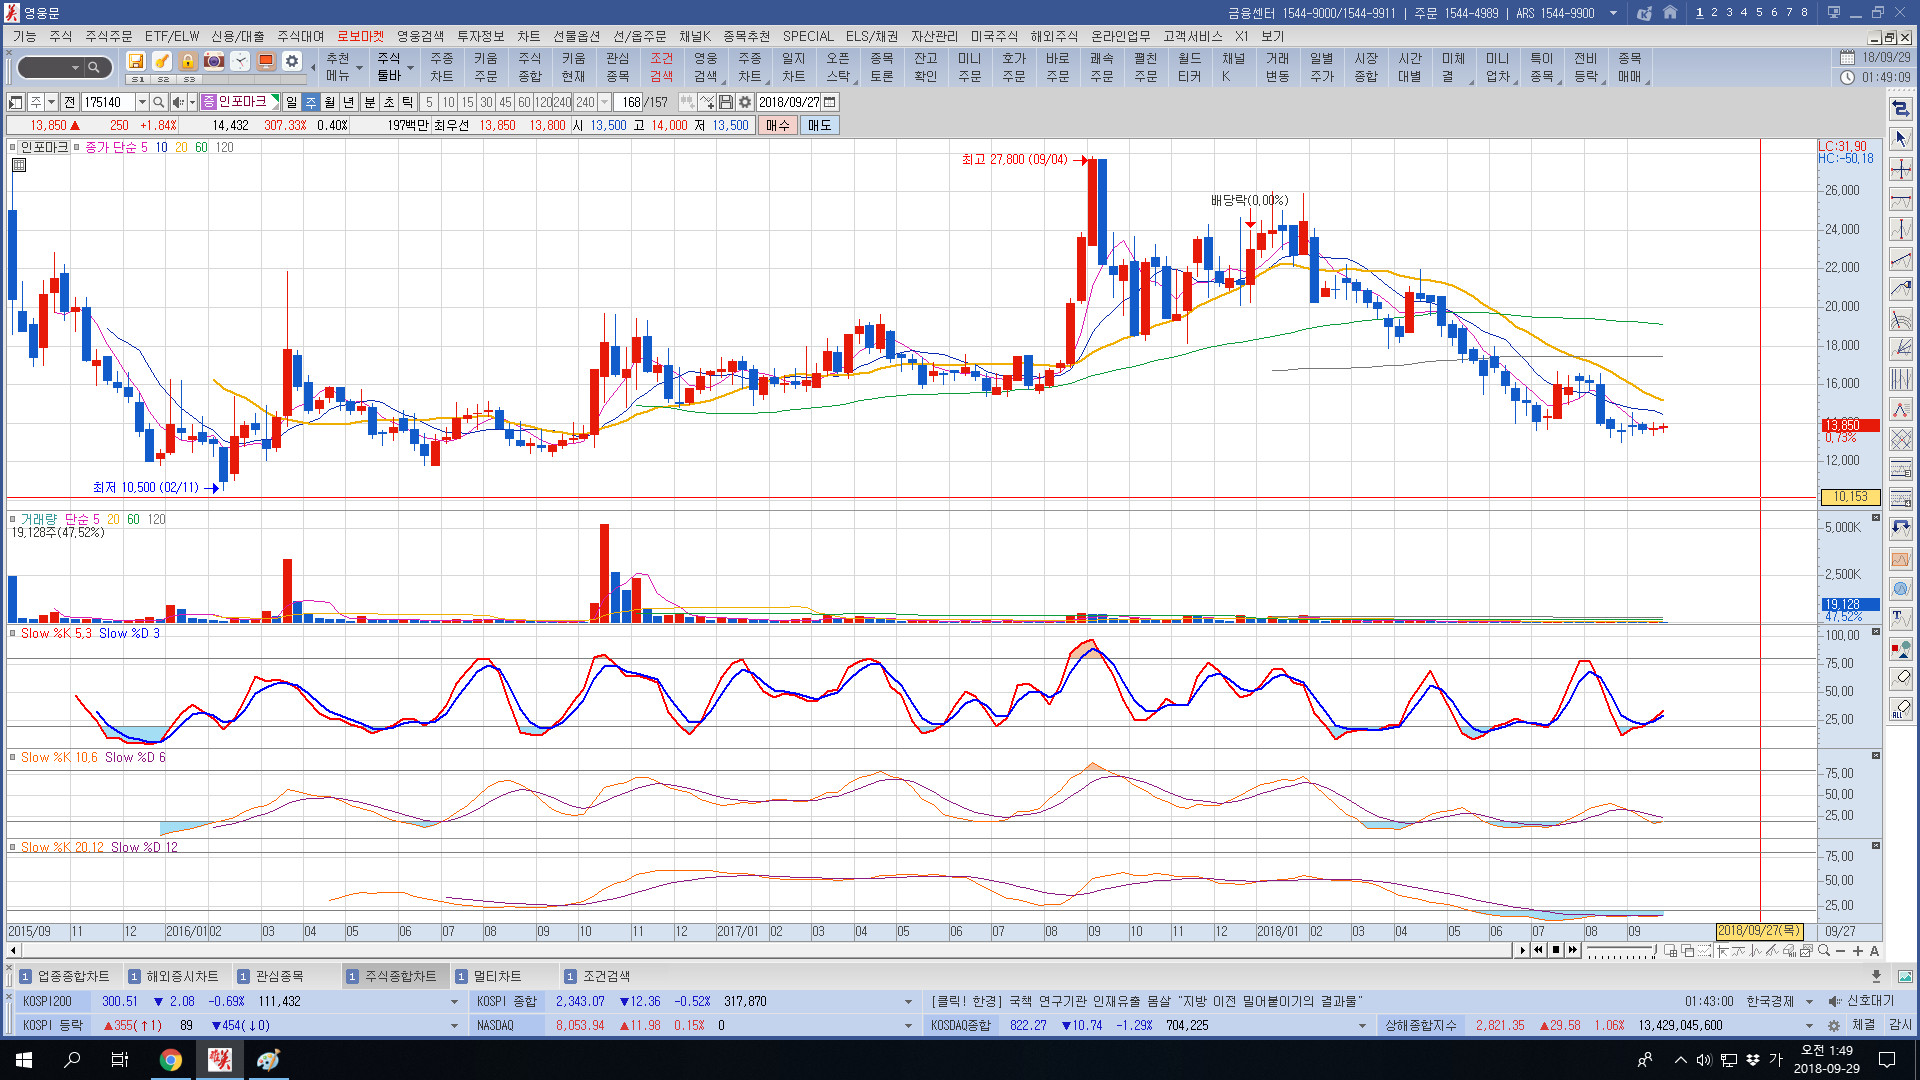Open the calendar date picker icon
Viewport: 1920px width, 1080px height.
click(x=830, y=102)
